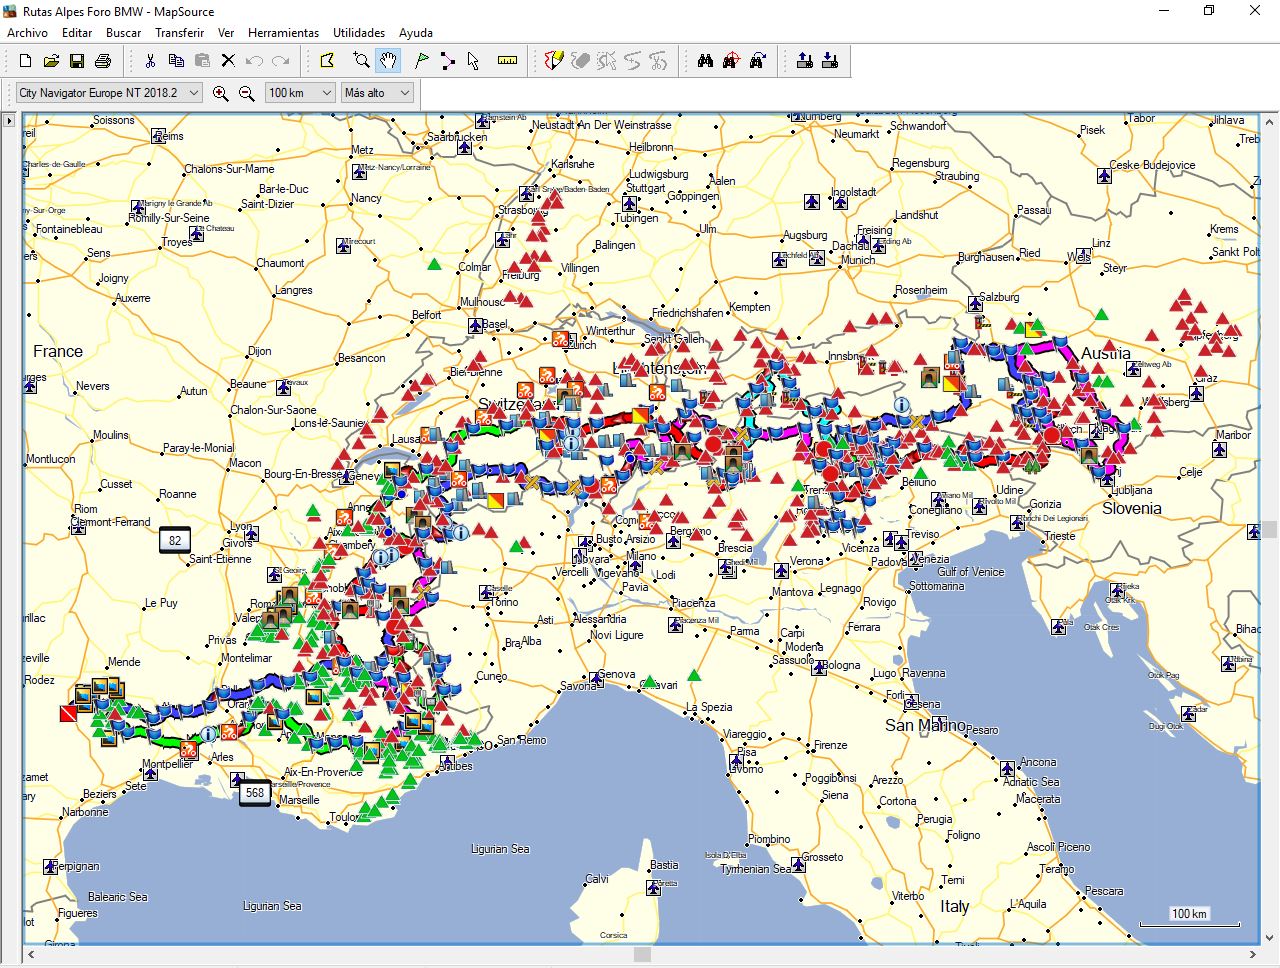Print the map with the printer icon
This screenshot has height=968, width=1280.
[x=102, y=61]
